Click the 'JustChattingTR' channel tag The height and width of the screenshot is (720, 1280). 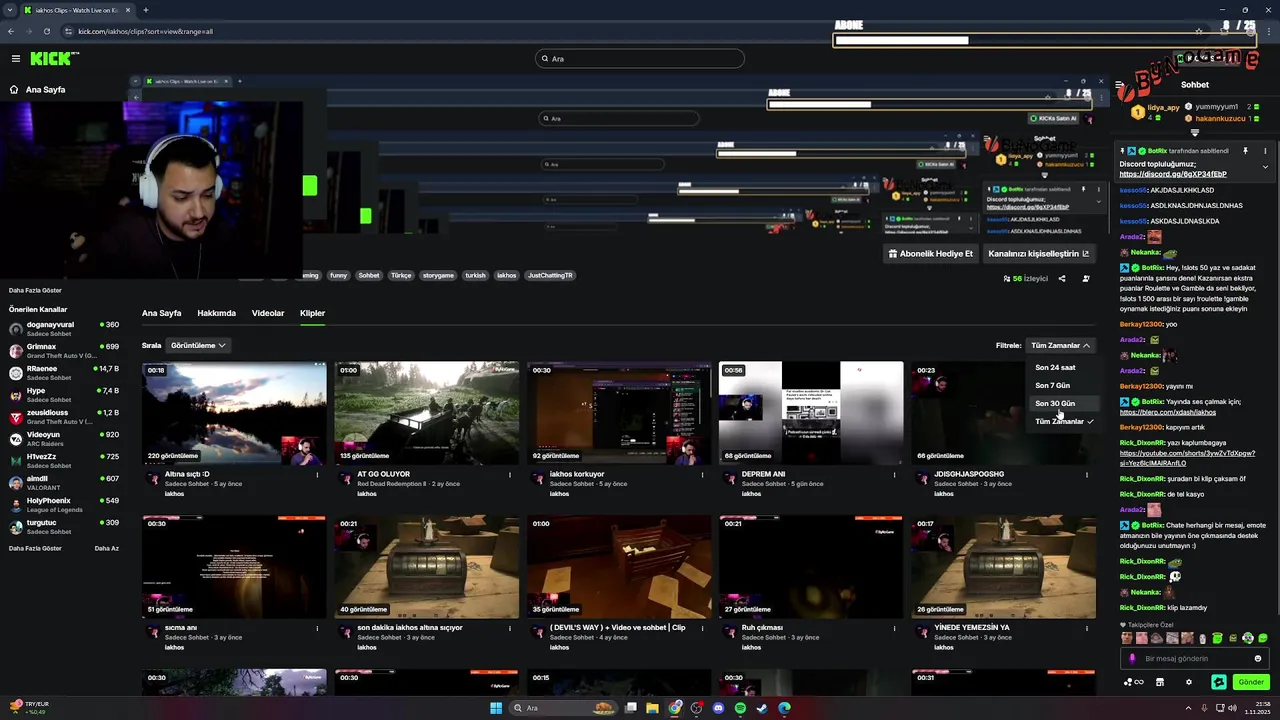click(550, 275)
